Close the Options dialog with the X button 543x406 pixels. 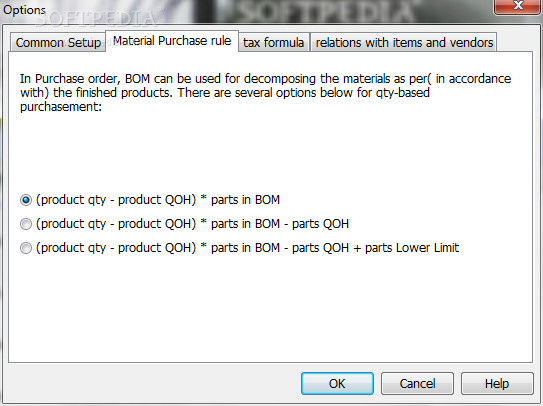pyautogui.click(x=518, y=6)
